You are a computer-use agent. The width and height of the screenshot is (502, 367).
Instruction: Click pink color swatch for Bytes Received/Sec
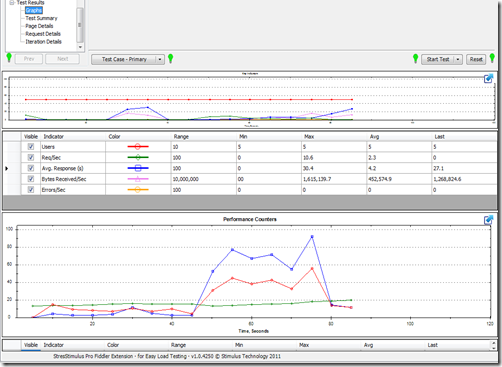[x=138, y=179]
